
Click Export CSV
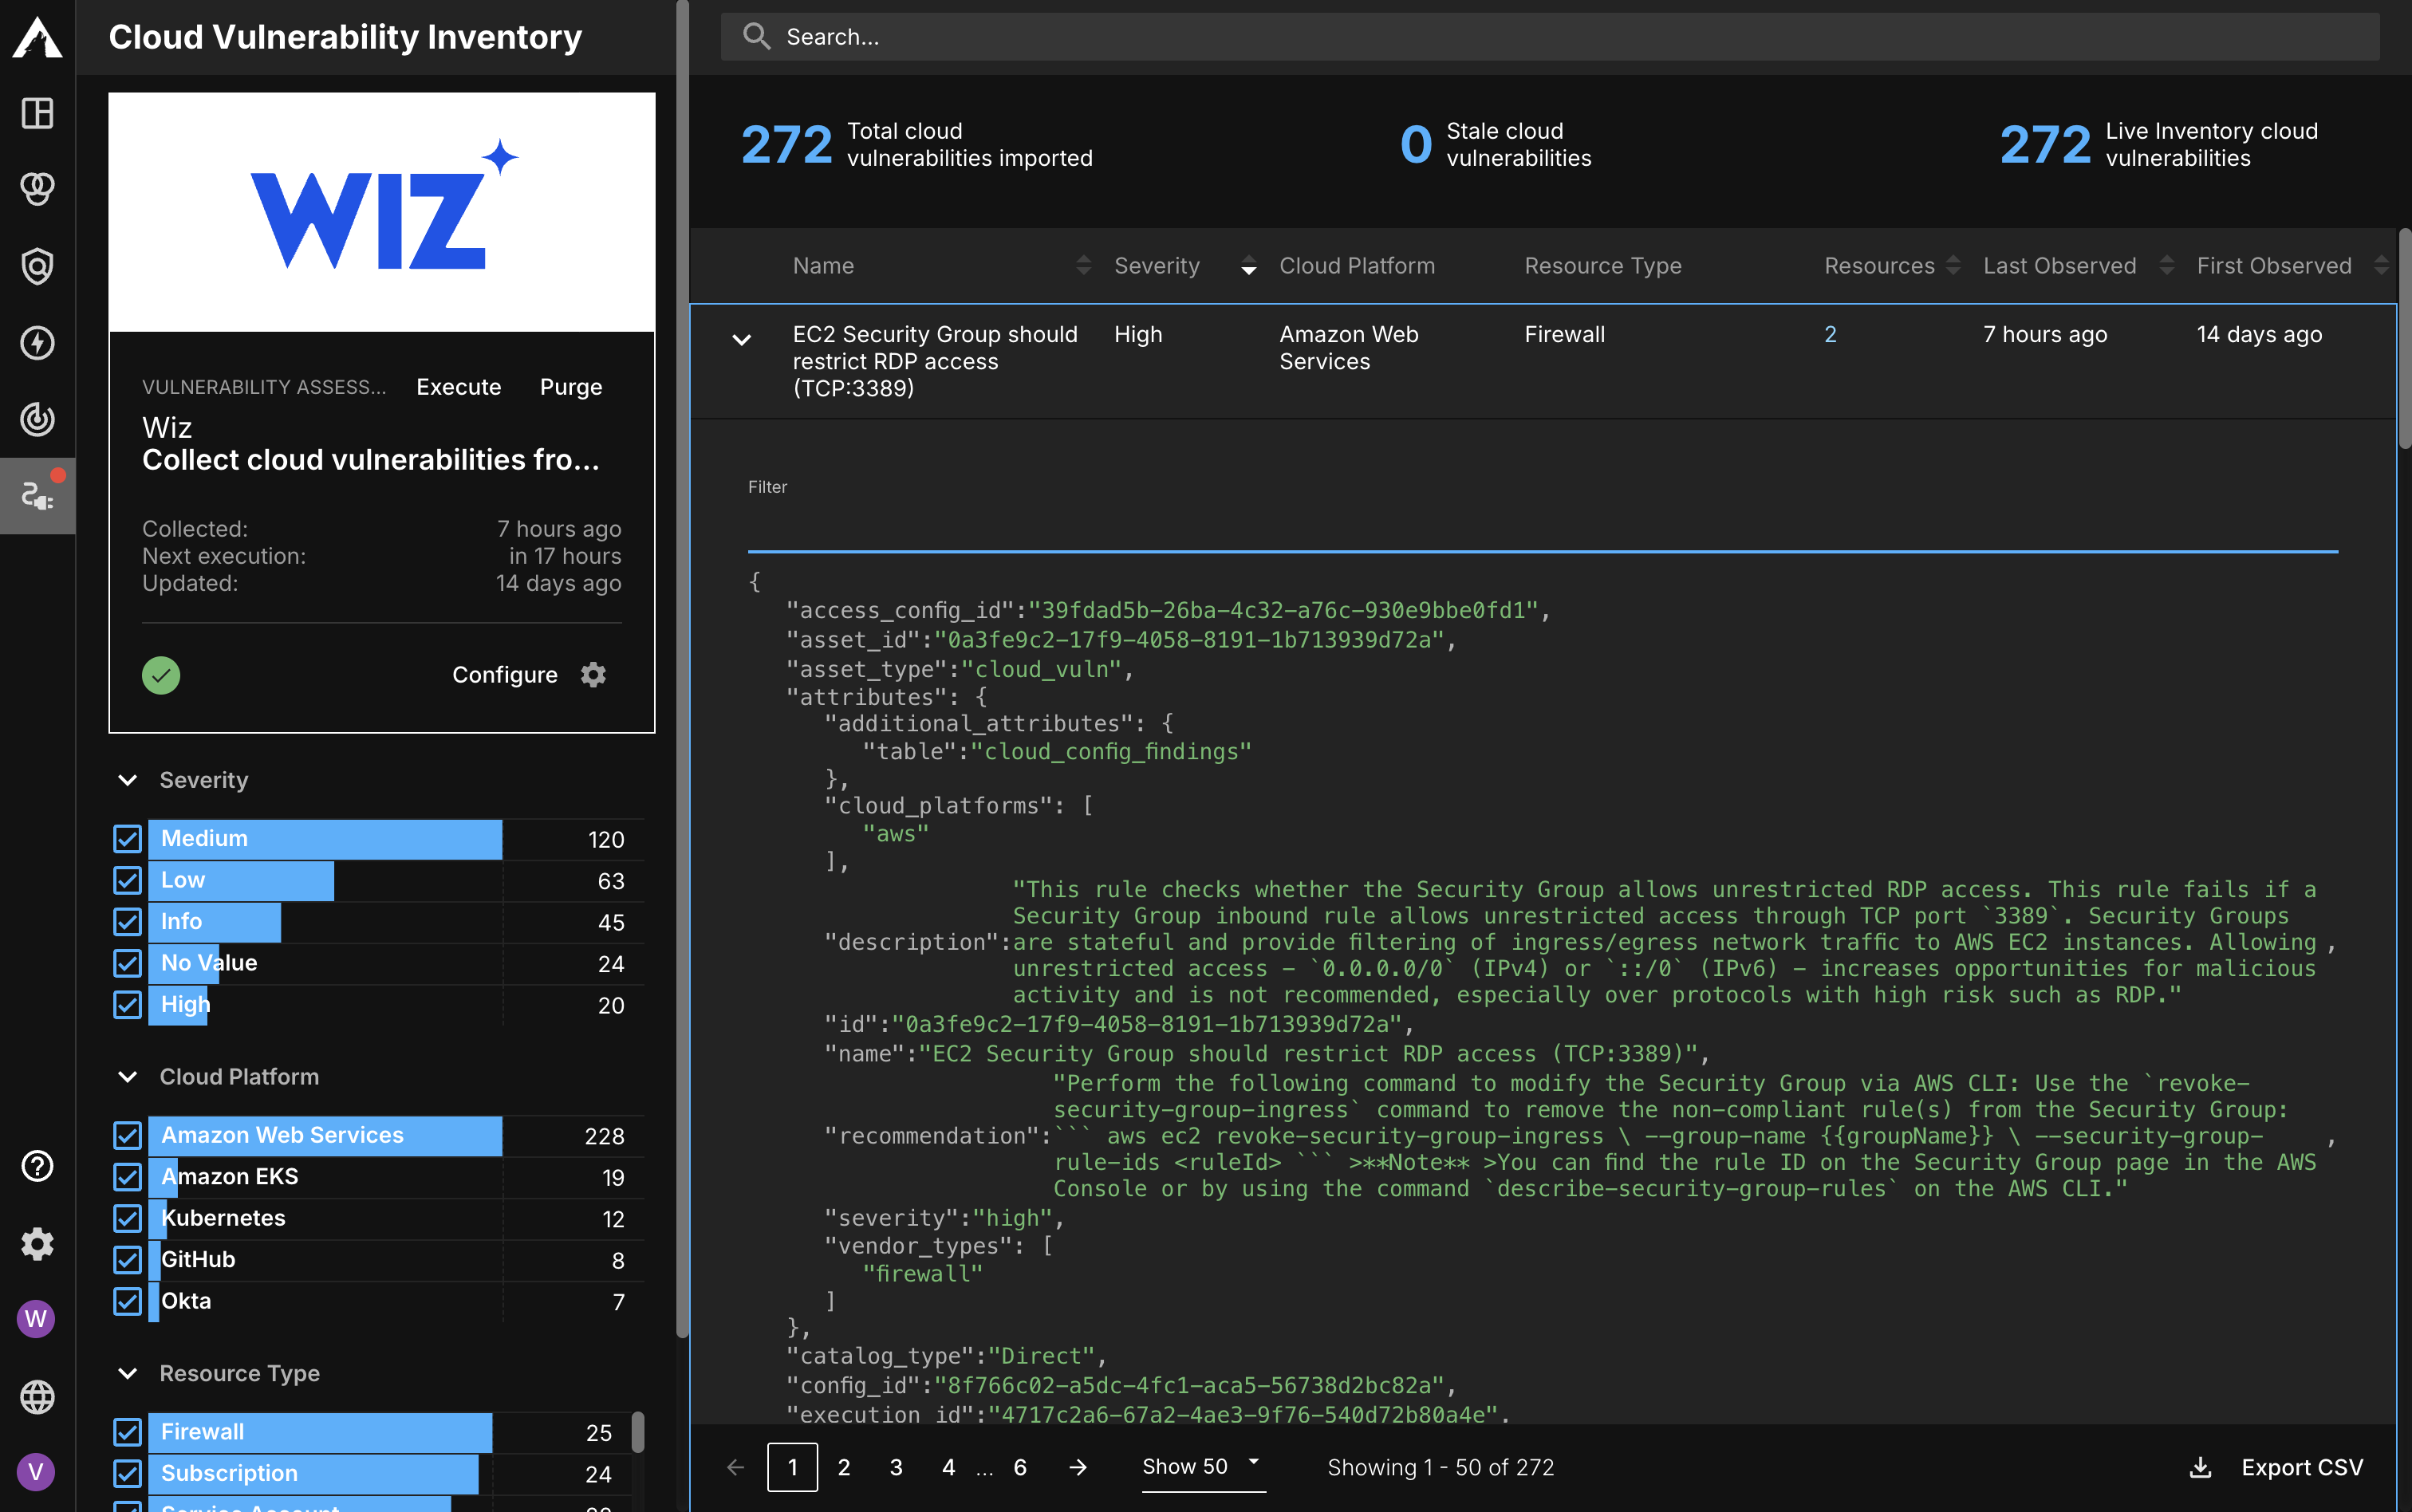2302,1467
